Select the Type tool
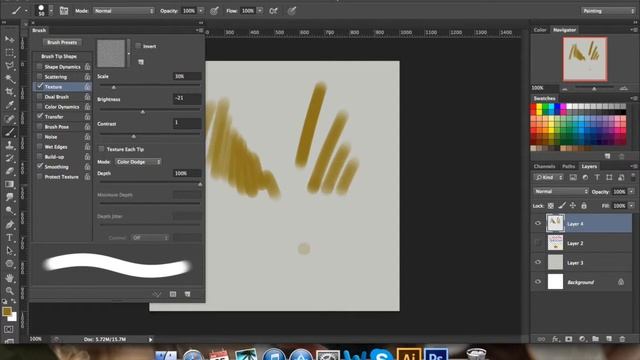640x360 pixels. point(9,238)
